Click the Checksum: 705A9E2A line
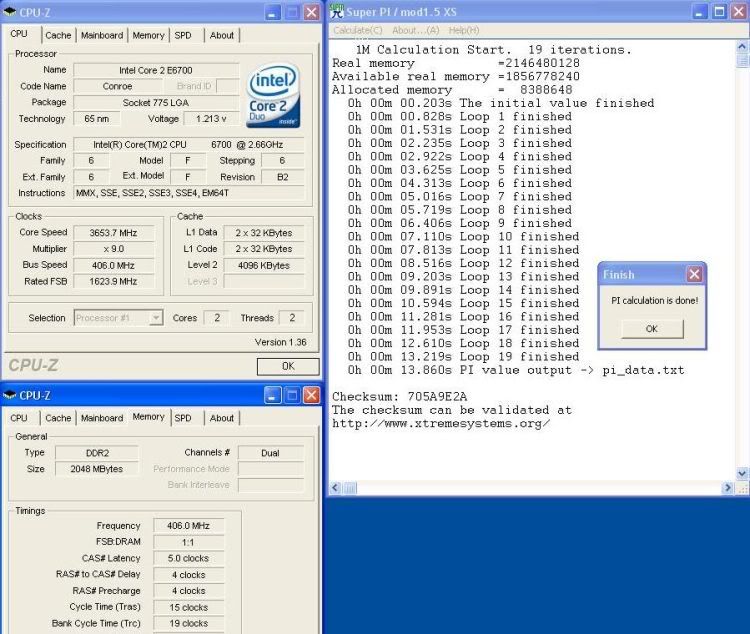The height and width of the screenshot is (634, 750). click(399, 397)
